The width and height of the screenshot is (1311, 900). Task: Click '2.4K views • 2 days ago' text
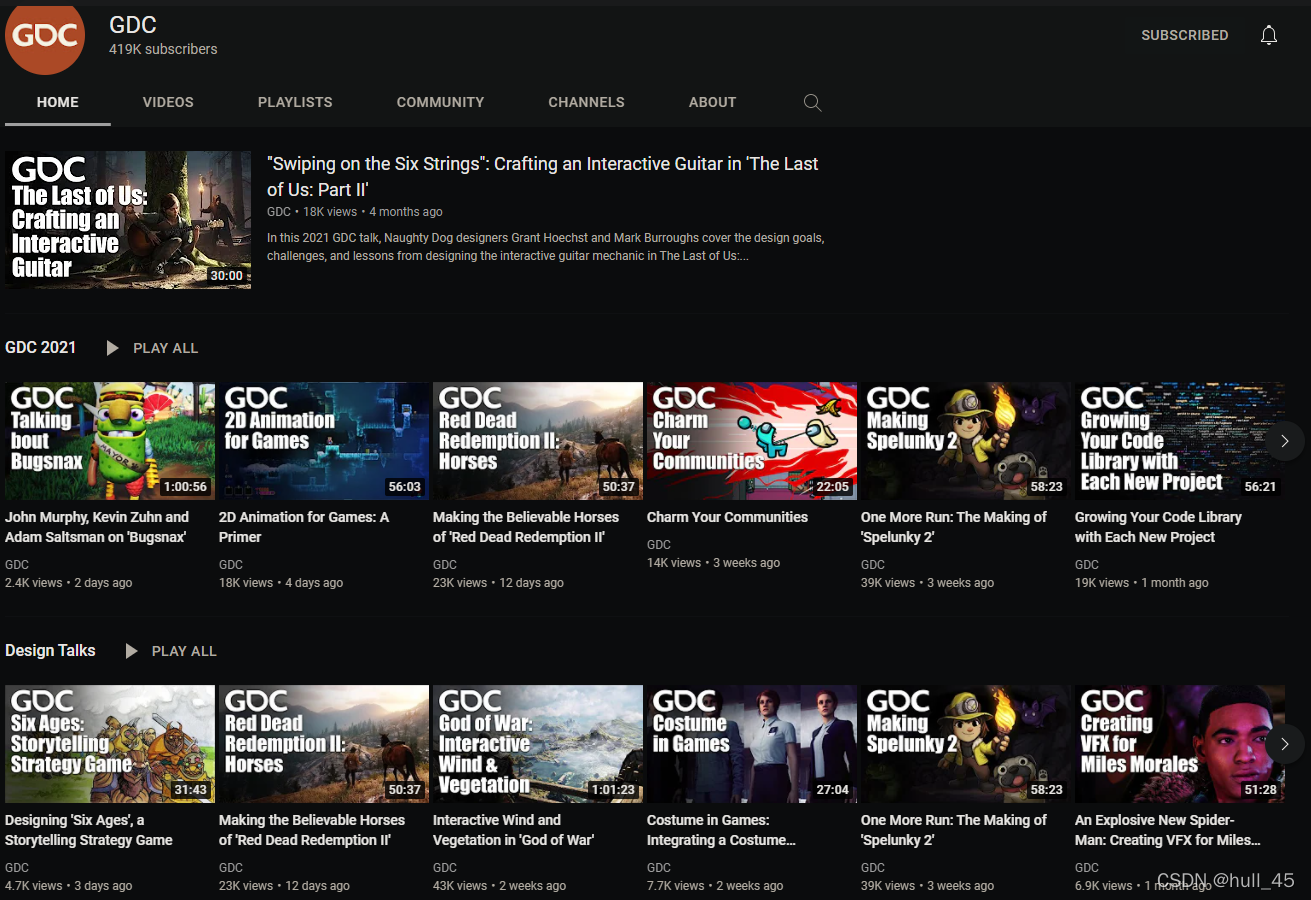68,583
